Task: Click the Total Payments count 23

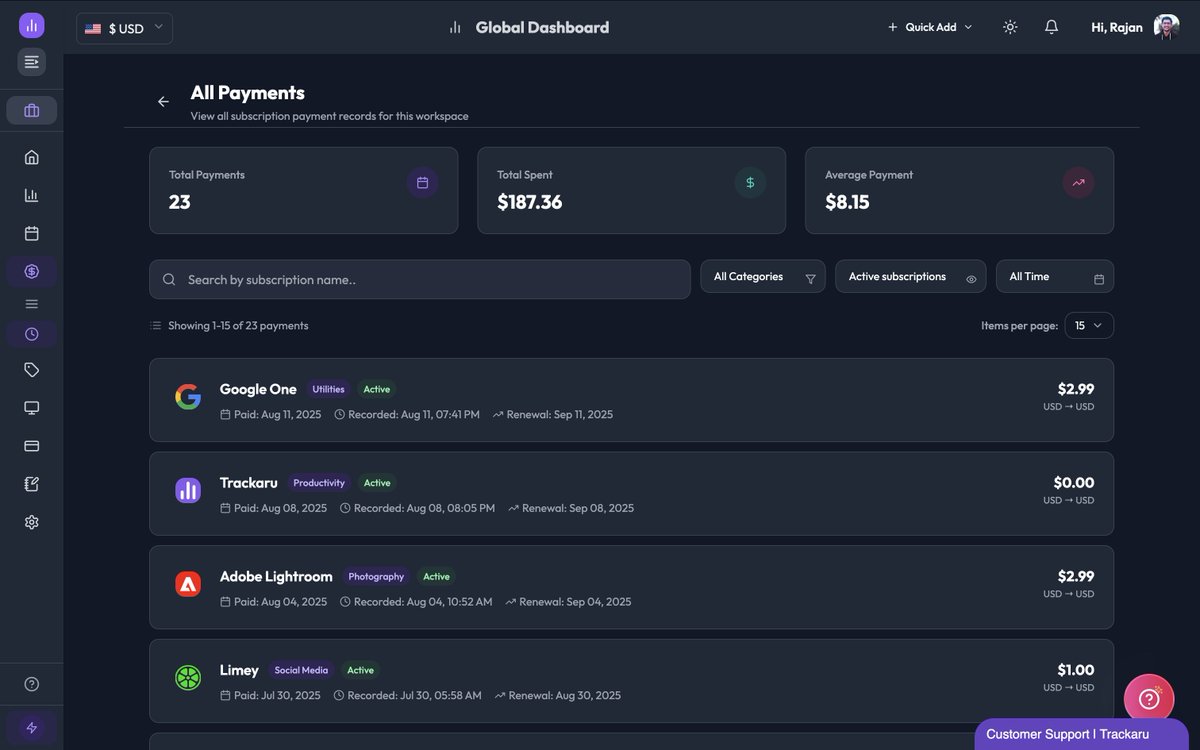Action: coord(180,202)
